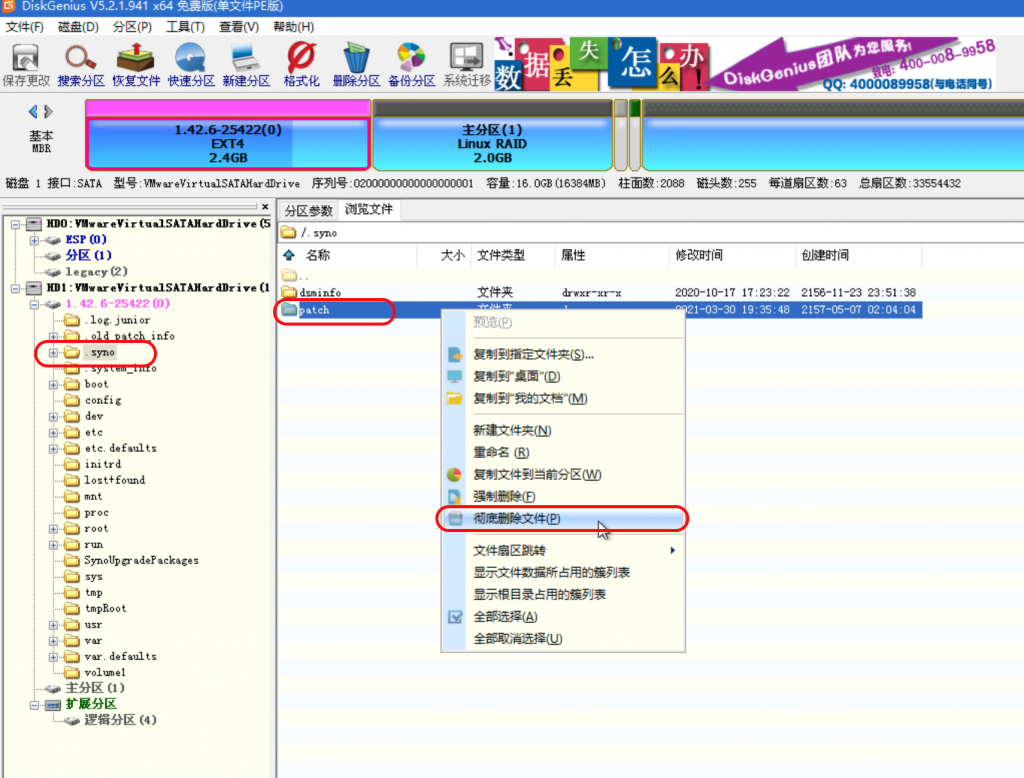Click the System Migration (系统迁移) icon

[466, 65]
